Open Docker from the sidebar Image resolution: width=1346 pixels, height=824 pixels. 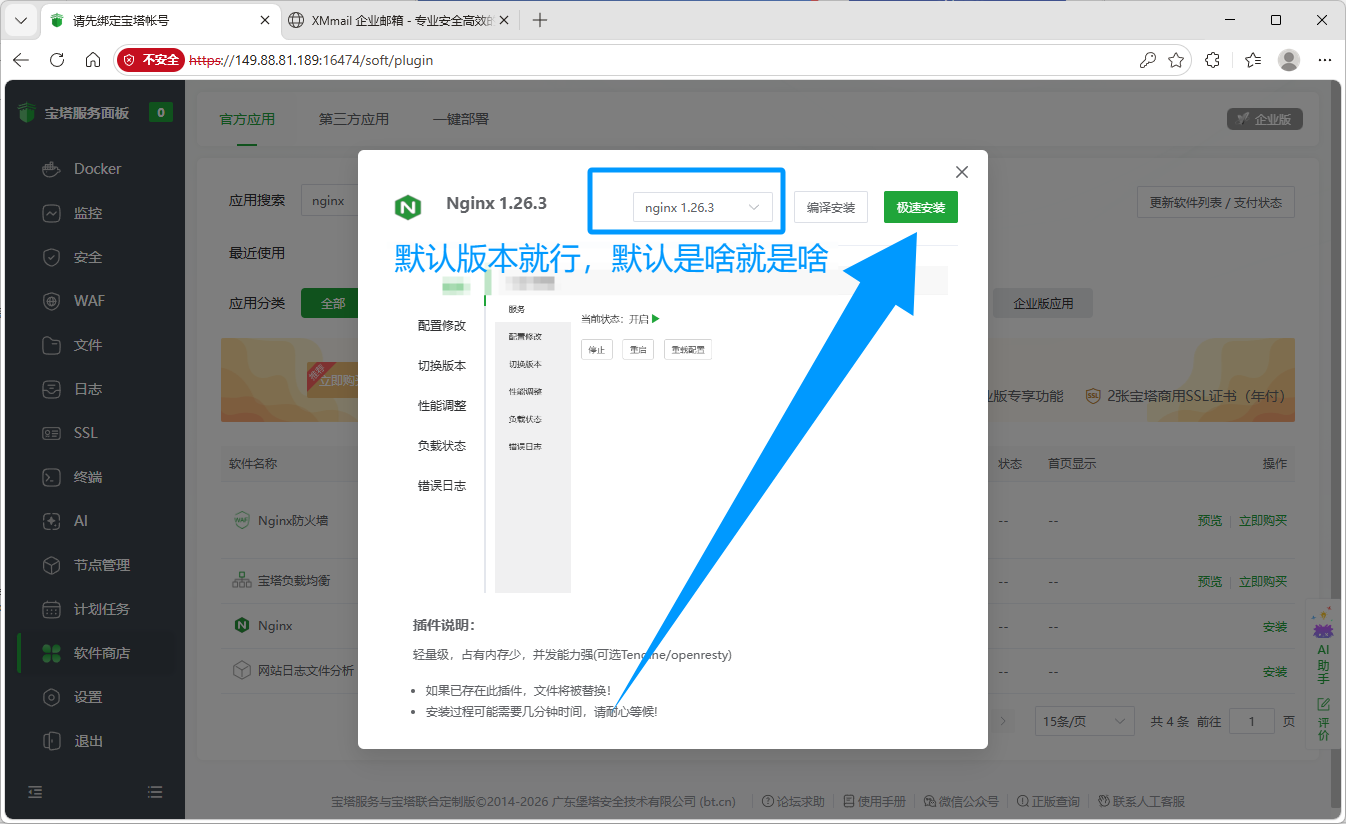tap(97, 169)
